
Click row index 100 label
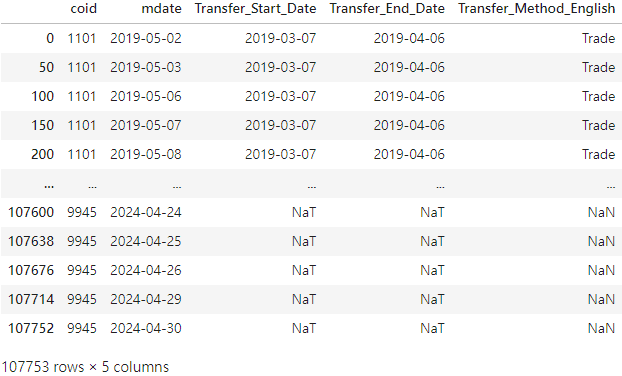(x=42, y=96)
